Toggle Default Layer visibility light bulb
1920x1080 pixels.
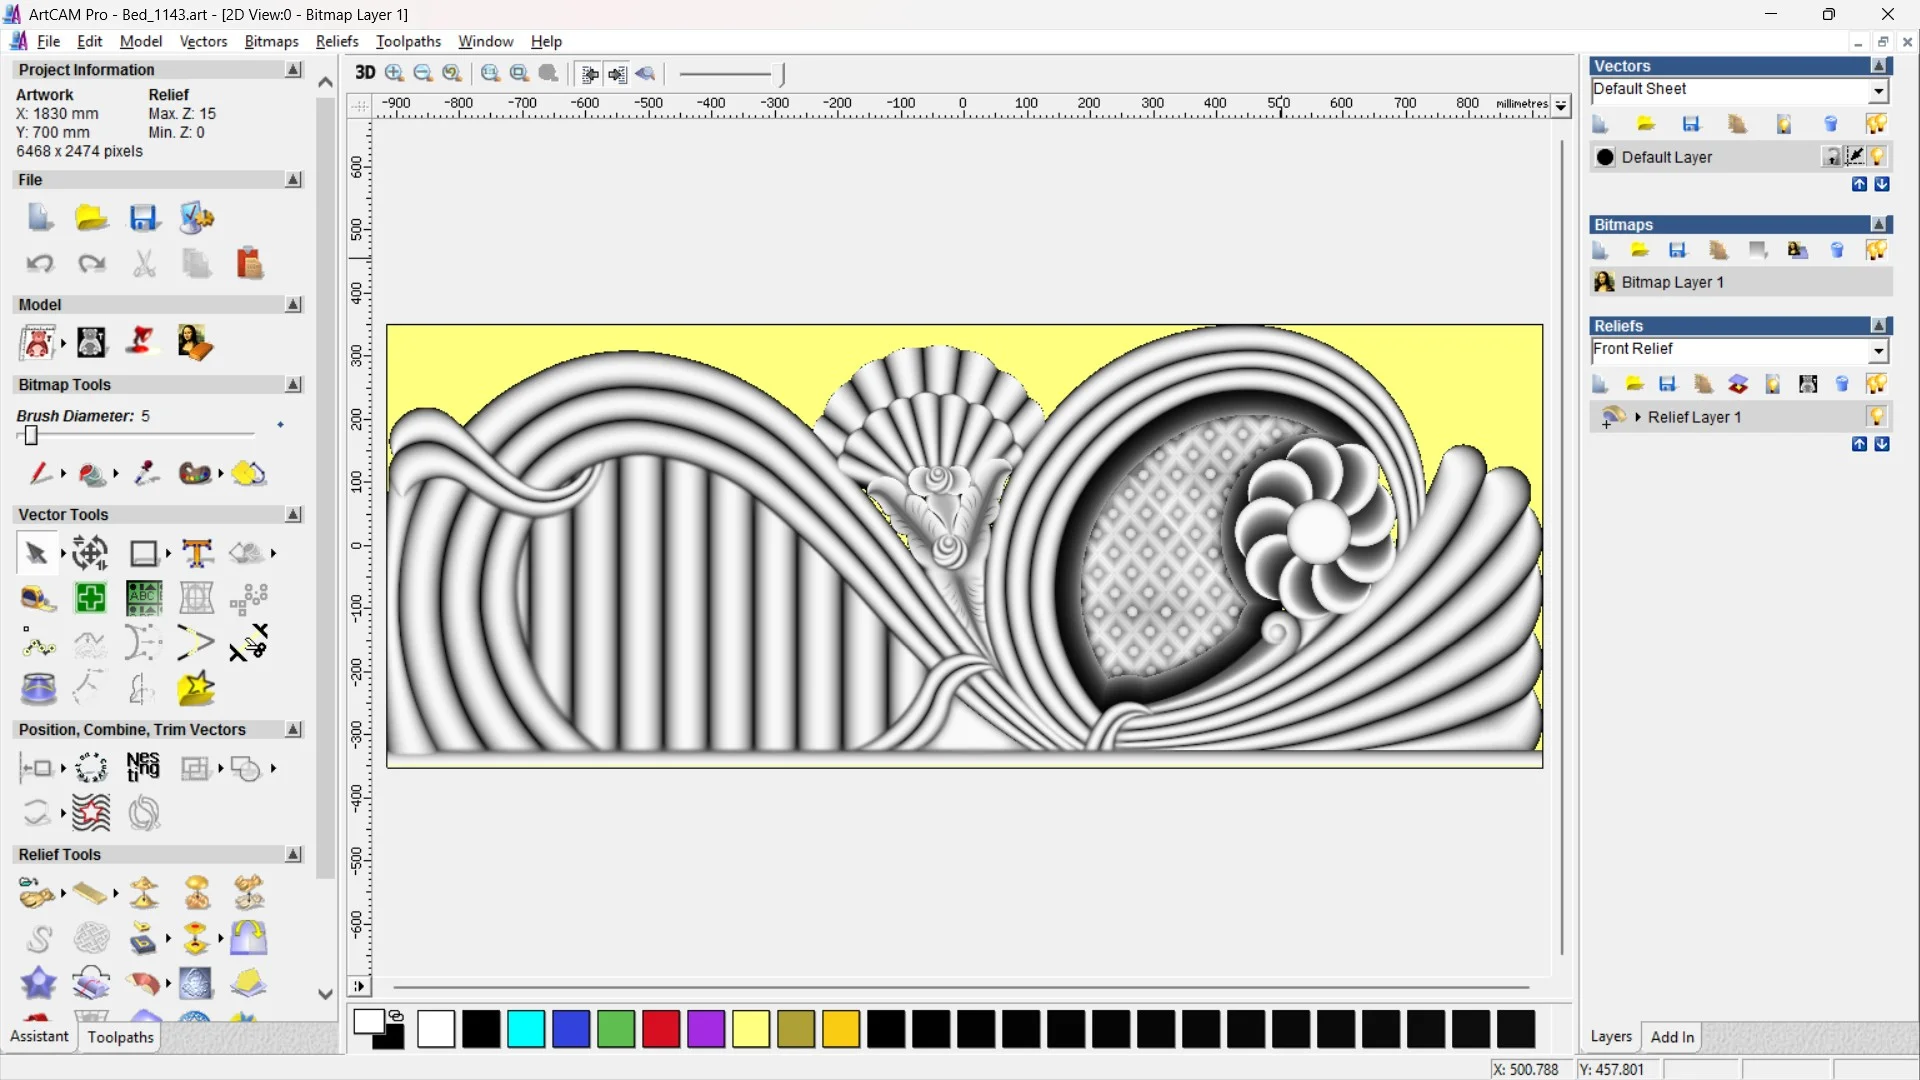click(1877, 157)
